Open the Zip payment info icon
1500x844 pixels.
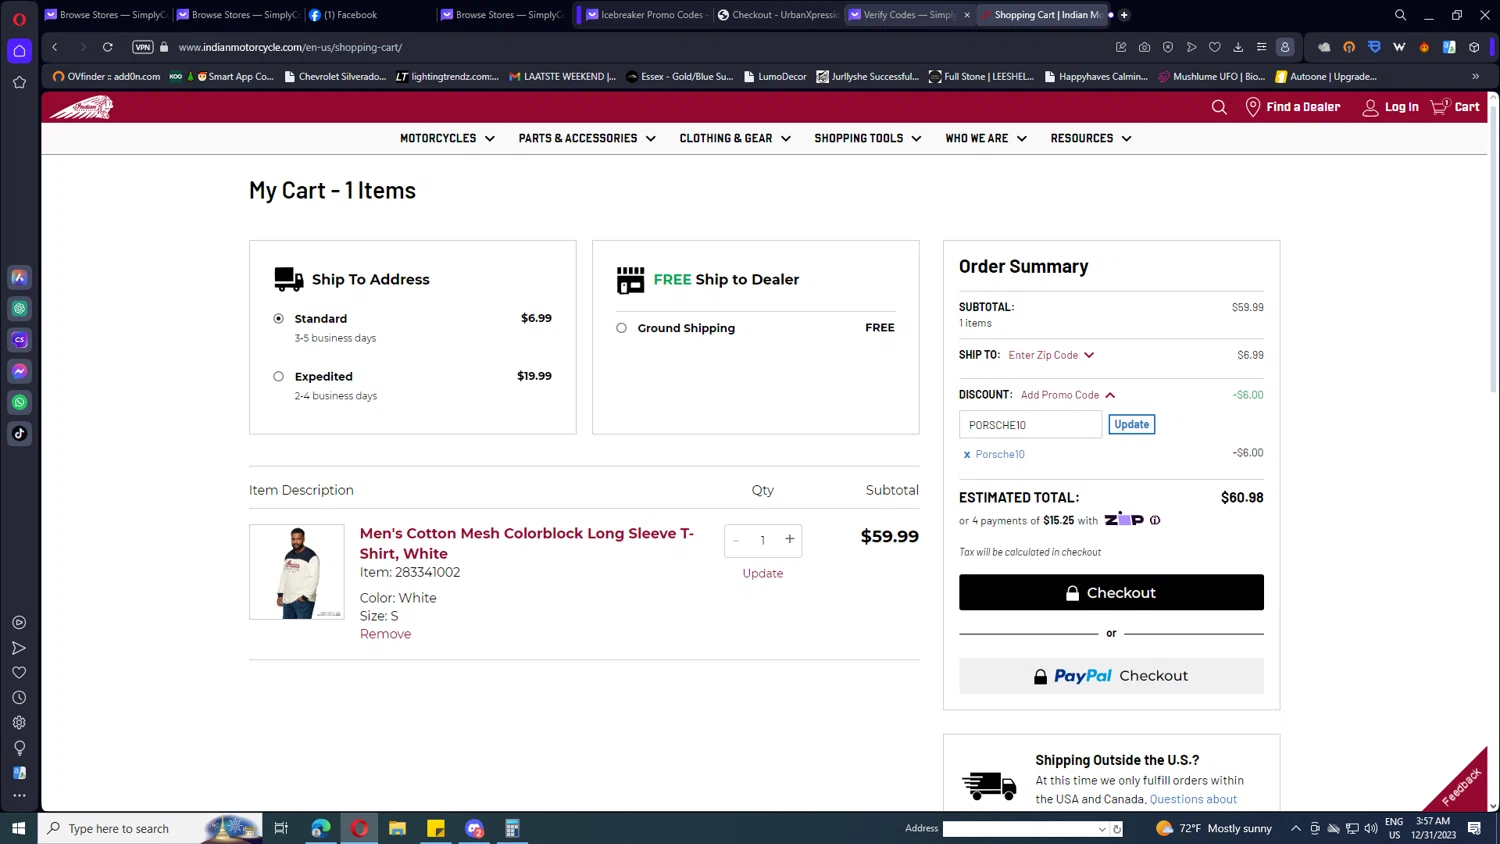pyautogui.click(x=1155, y=520)
